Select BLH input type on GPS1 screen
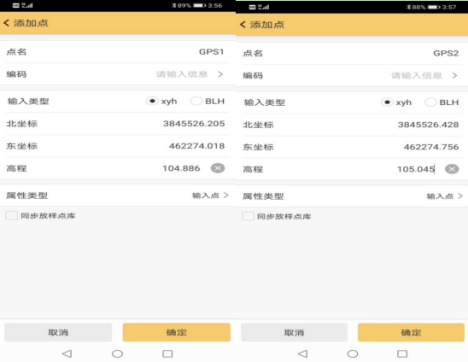 click(196, 101)
